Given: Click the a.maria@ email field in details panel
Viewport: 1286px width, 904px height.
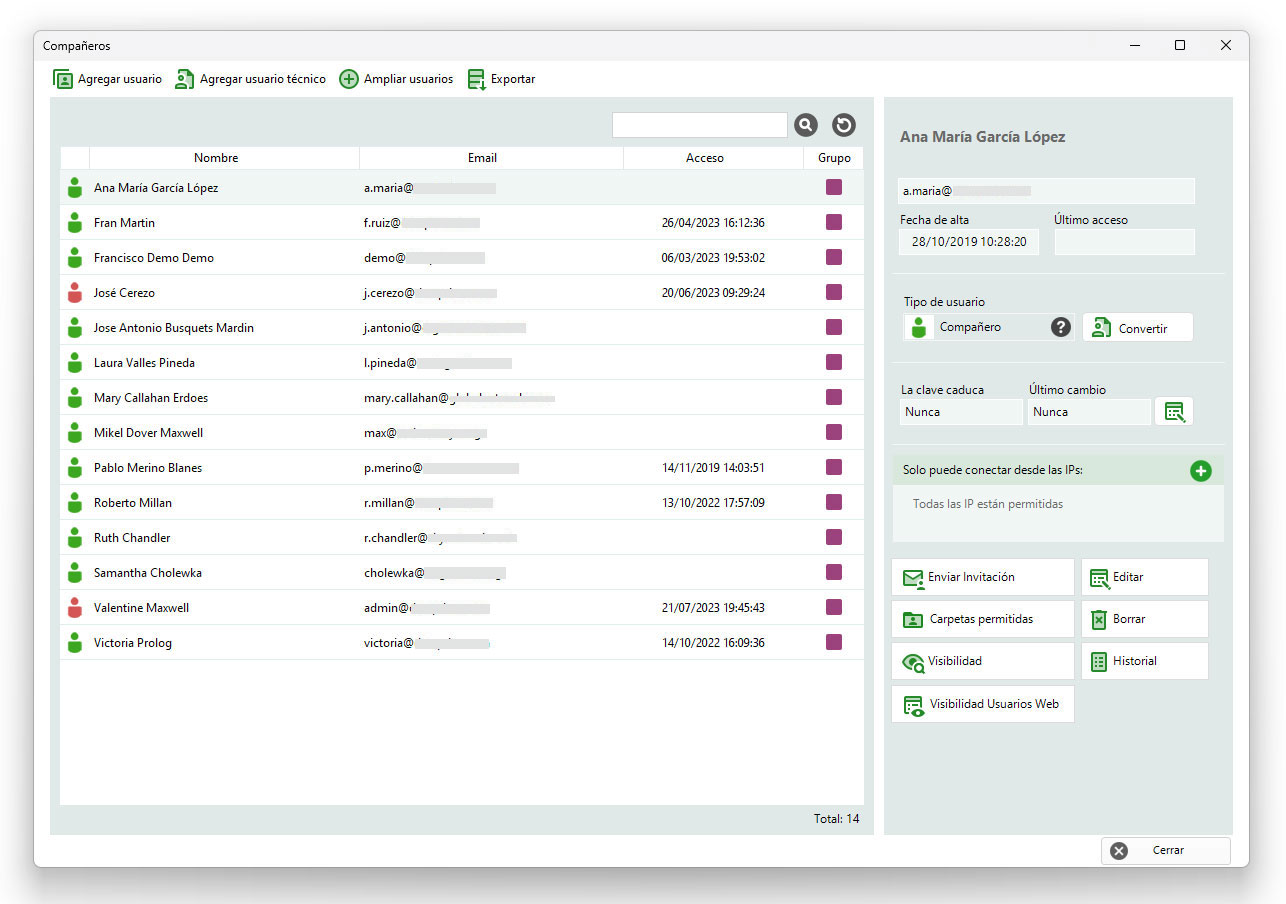Looking at the screenshot, I should 1047,190.
